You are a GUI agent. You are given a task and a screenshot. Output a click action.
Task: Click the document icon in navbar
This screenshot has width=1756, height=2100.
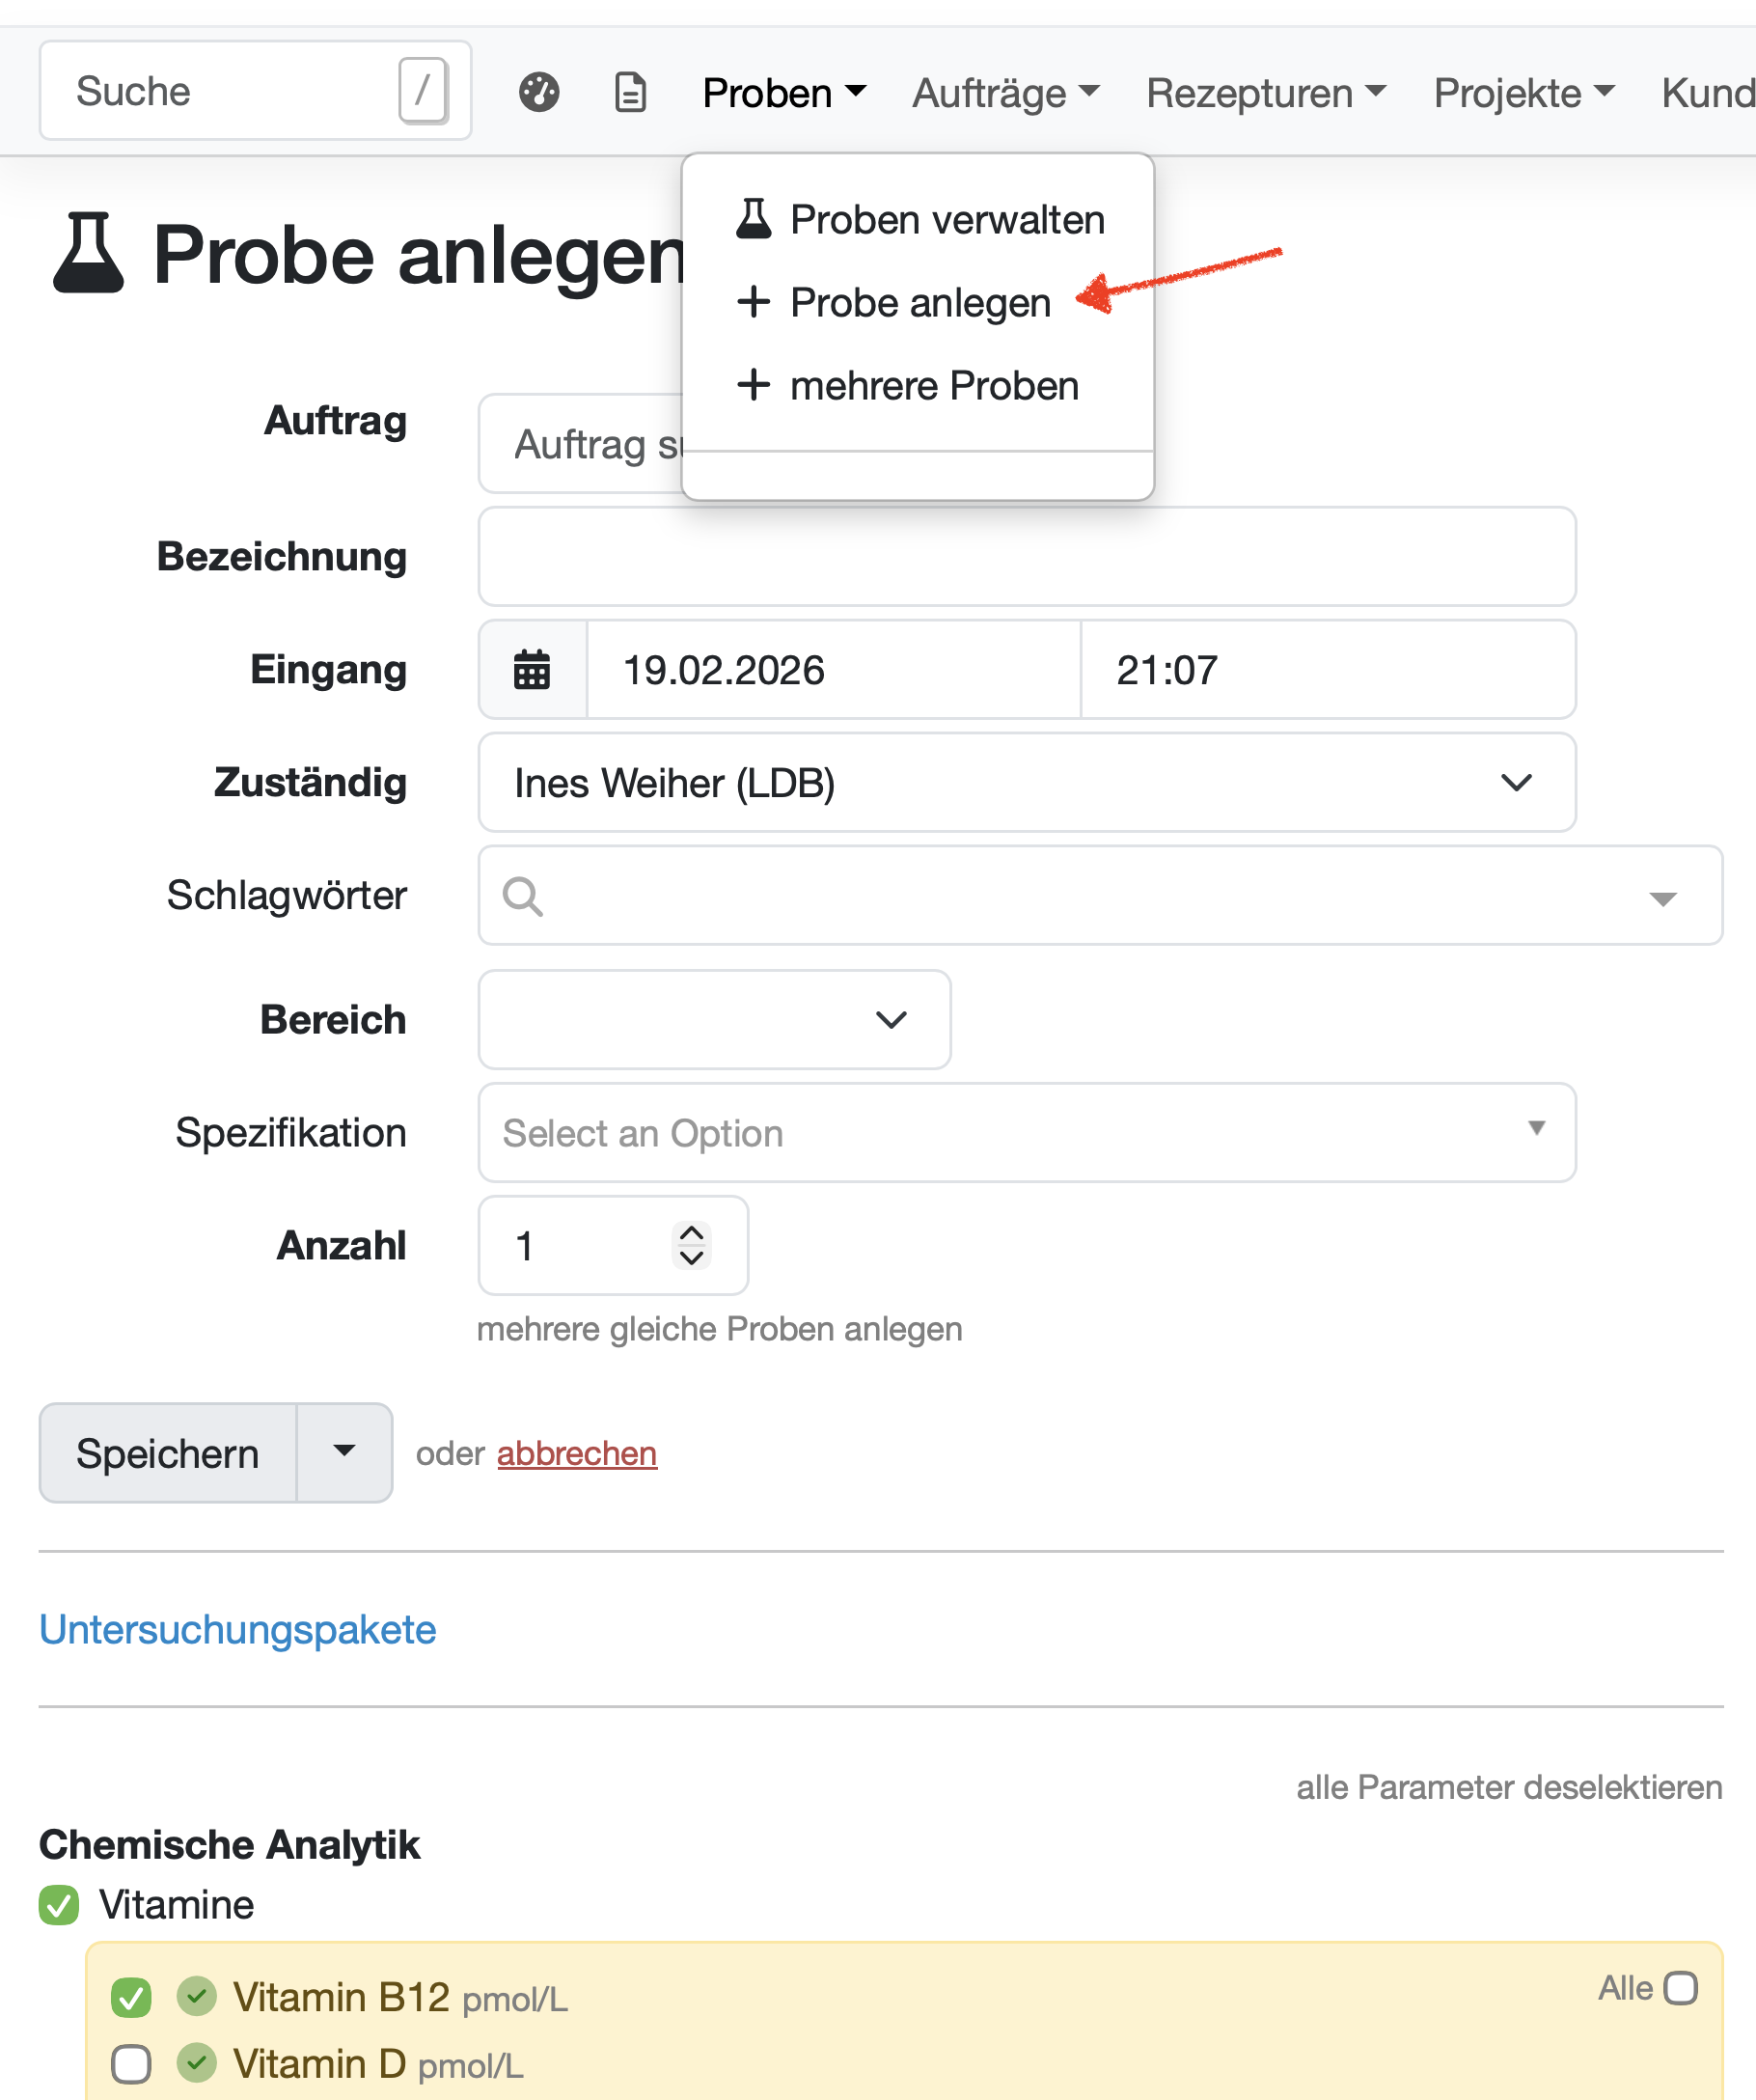[x=630, y=92]
